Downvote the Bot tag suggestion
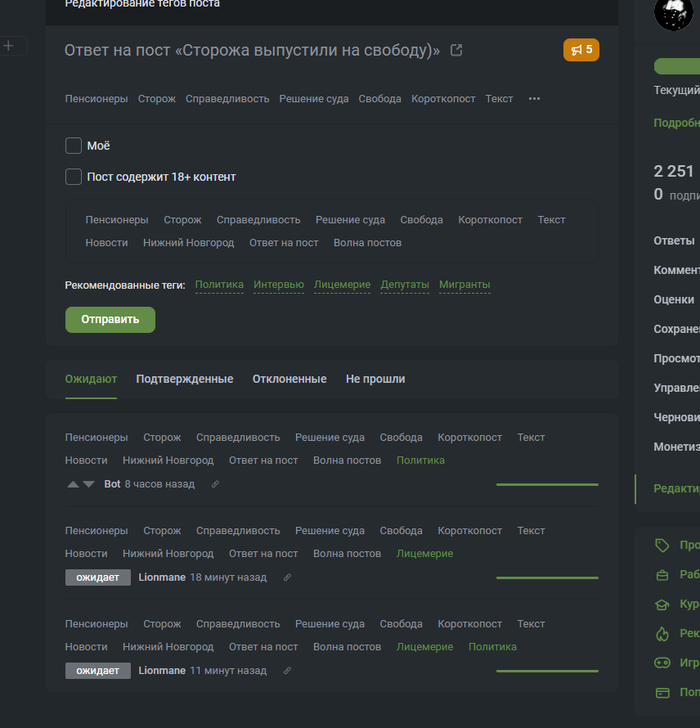Image resolution: width=700 pixels, height=728 pixels. (x=88, y=484)
